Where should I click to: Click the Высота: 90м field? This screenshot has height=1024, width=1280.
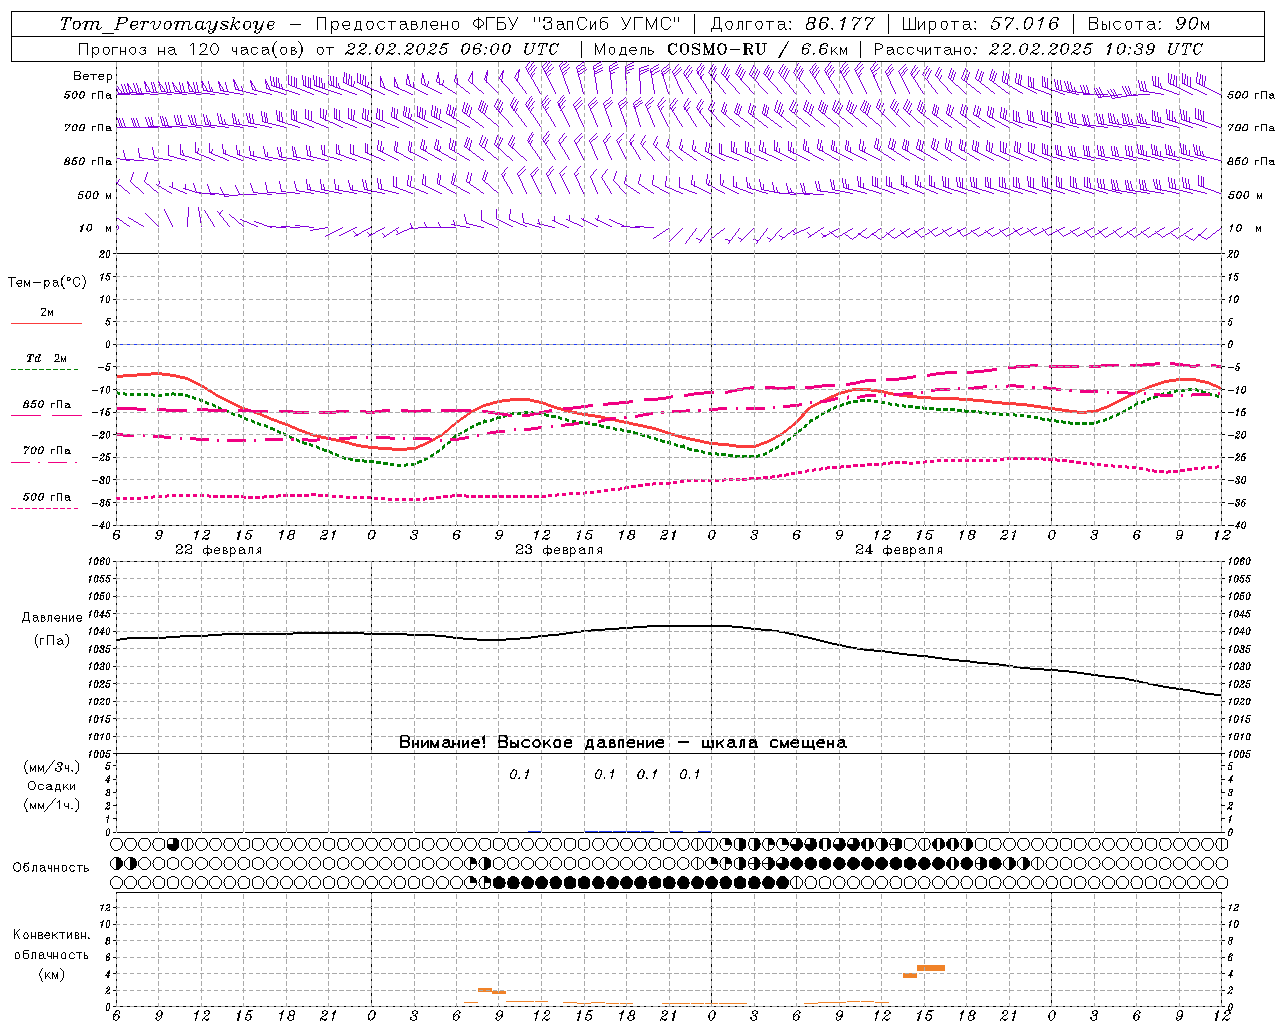(x=1148, y=24)
